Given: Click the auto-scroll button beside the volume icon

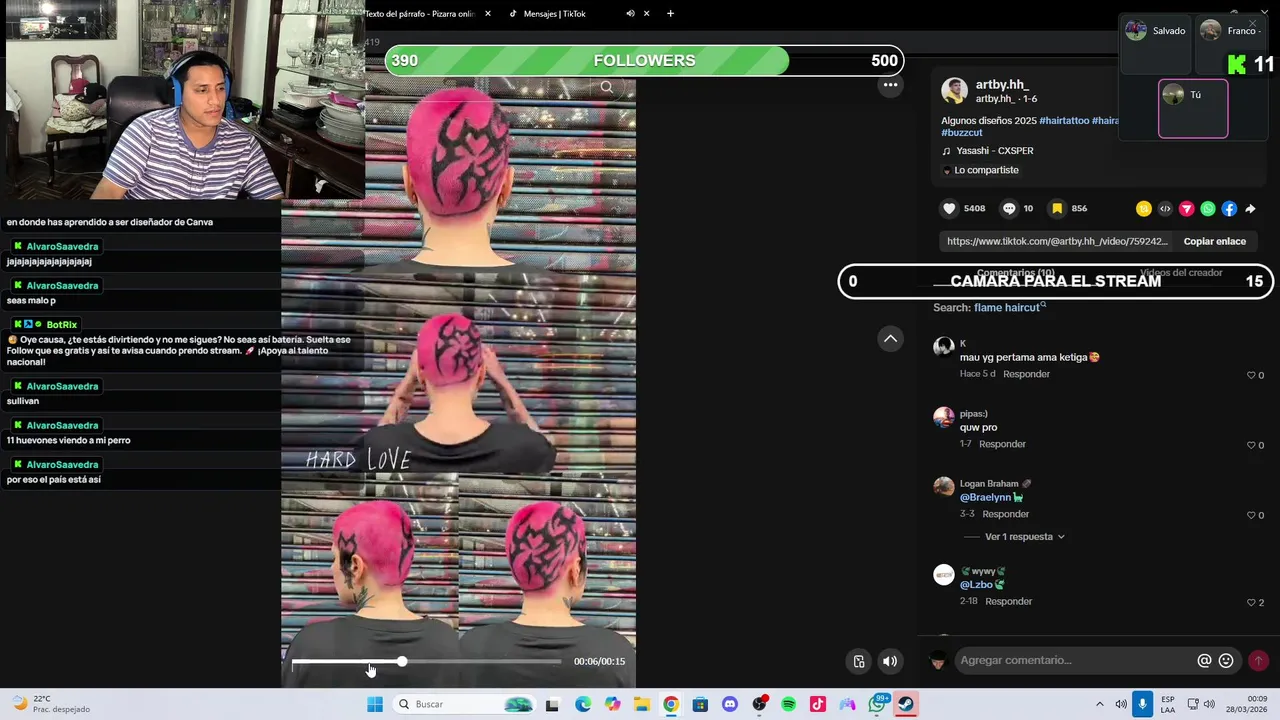Looking at the screenshot, I should click(x=859, y=661).
